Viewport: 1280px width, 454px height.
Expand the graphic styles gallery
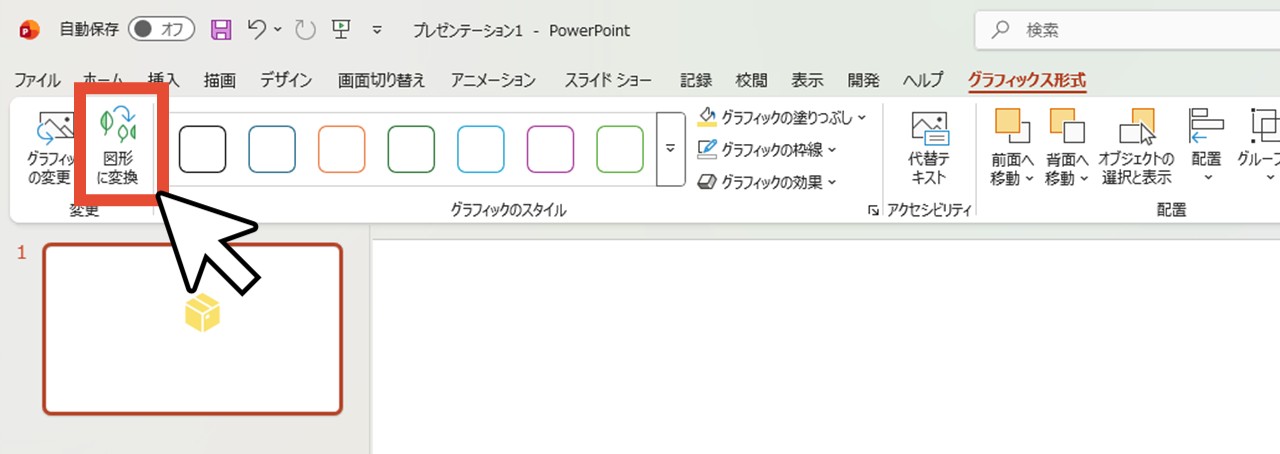(669, 149)
